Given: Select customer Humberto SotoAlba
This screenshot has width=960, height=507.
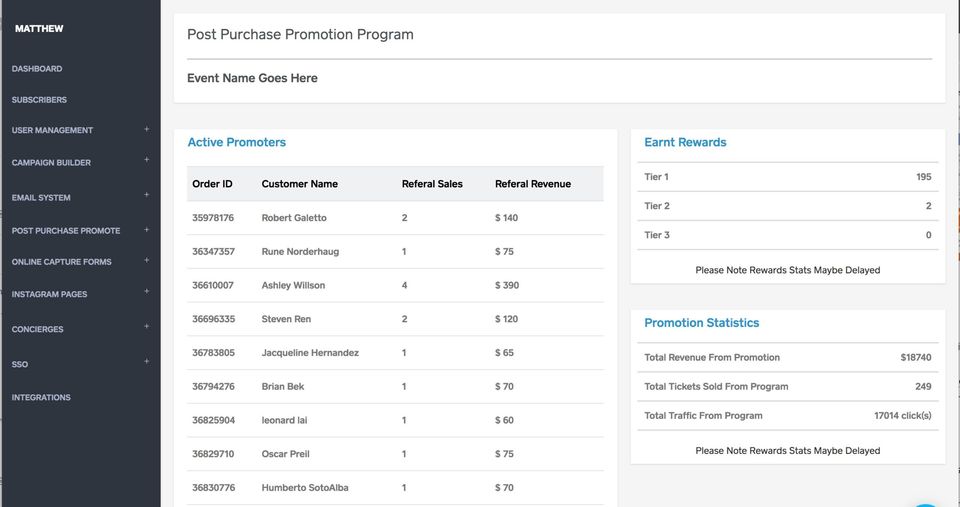Looking at the screenshot, I should 305,487.
